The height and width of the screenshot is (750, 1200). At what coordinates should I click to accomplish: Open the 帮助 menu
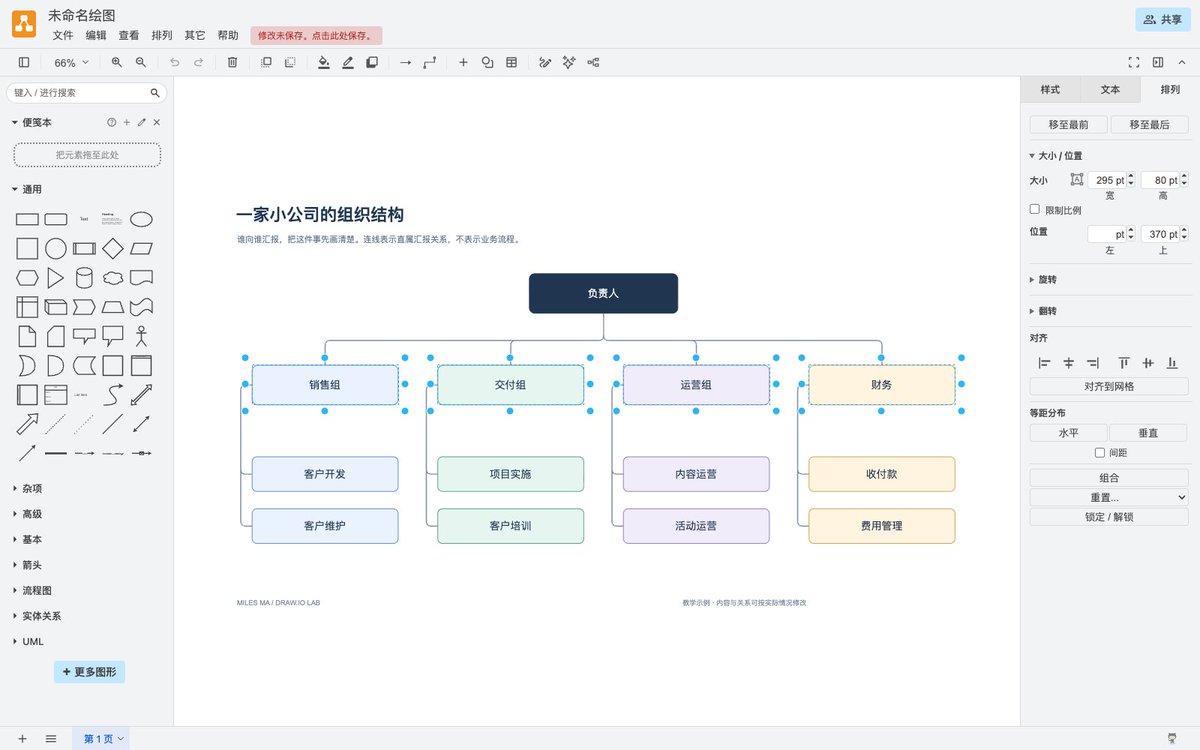[228, 35]
